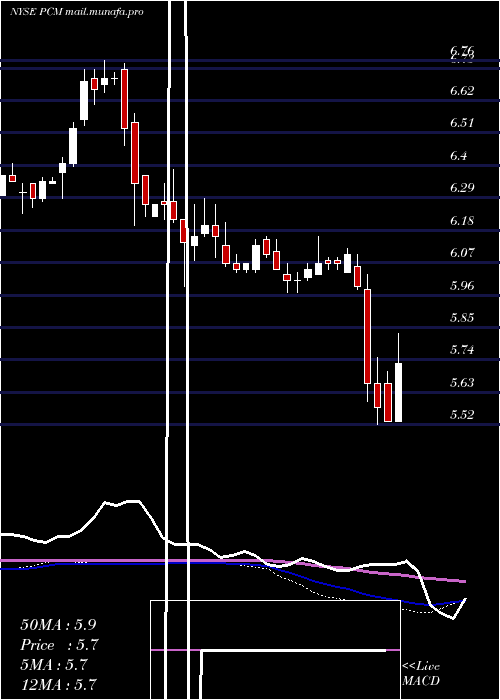Select the tall red candle dropping to 5.63
Screen dimensions: 500x700
(x=367, y=336)
